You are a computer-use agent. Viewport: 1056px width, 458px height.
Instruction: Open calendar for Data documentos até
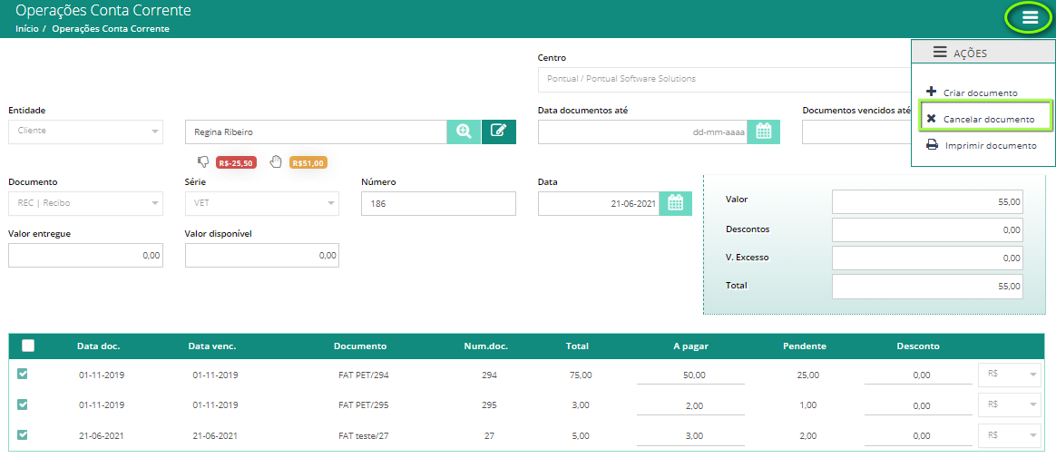[x=763, y=131]
